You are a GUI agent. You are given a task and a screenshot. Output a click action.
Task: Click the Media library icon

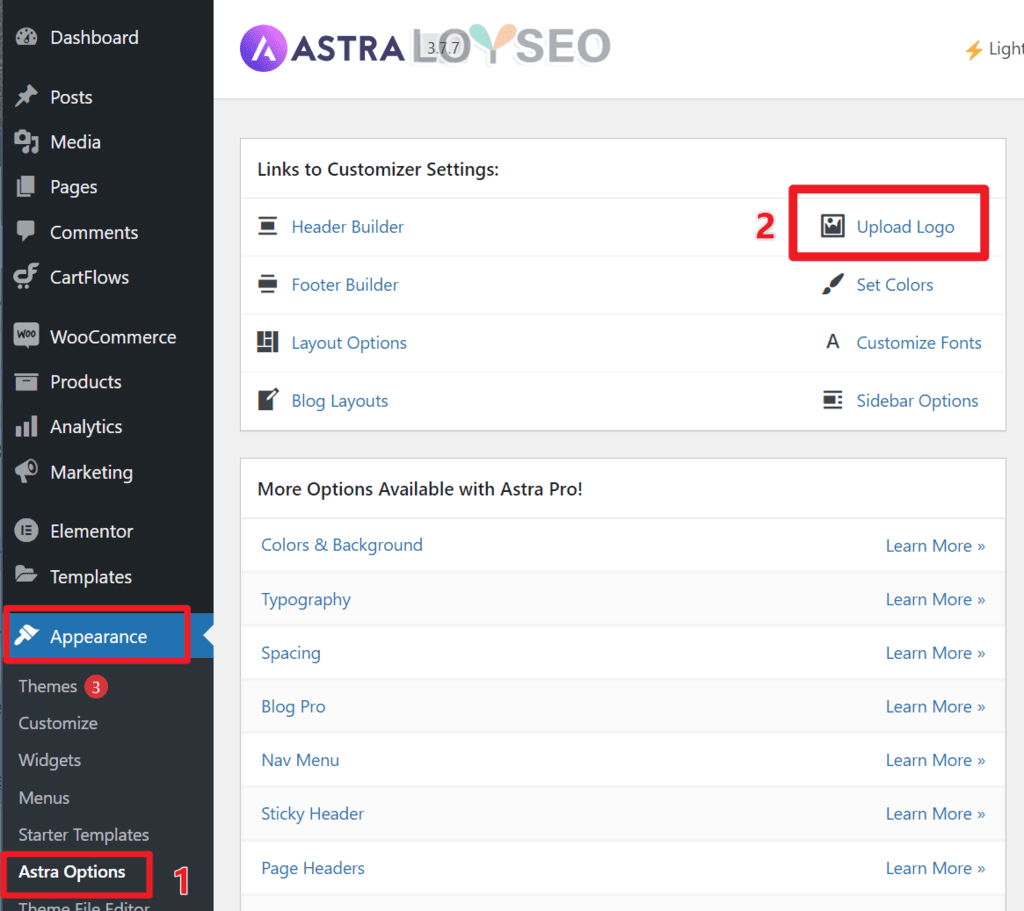pyautogui.click(x=26, y=142)
